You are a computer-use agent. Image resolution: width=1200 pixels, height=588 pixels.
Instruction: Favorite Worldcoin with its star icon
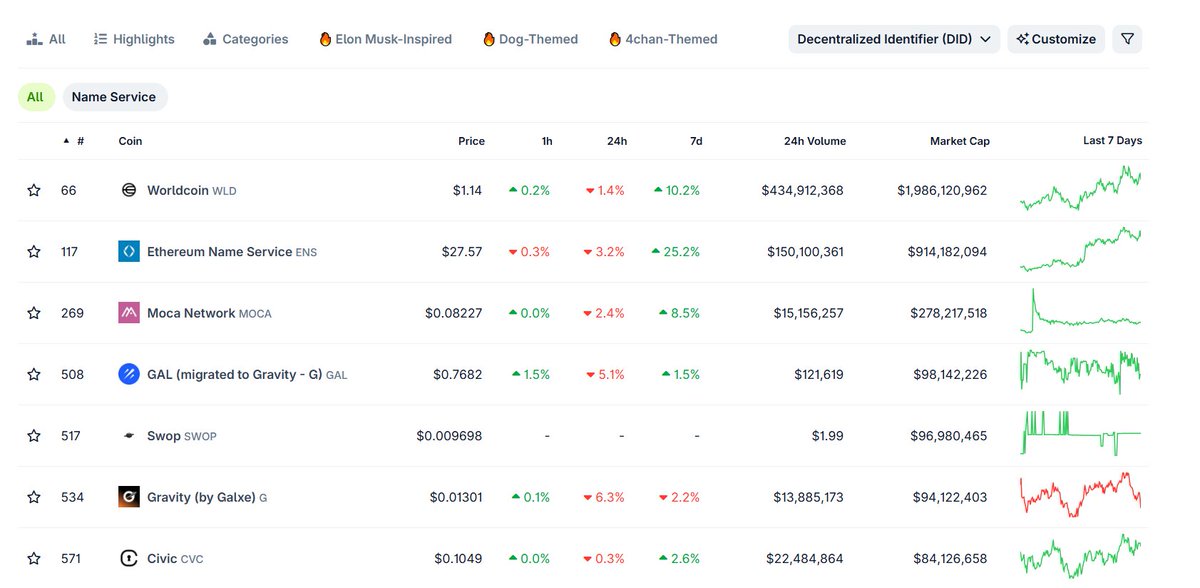34,190
